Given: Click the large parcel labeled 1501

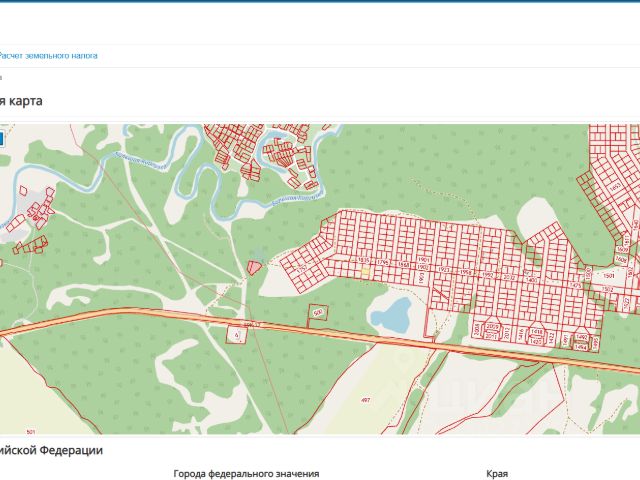Looking at the screenshot, I should (x=609, y=276).
